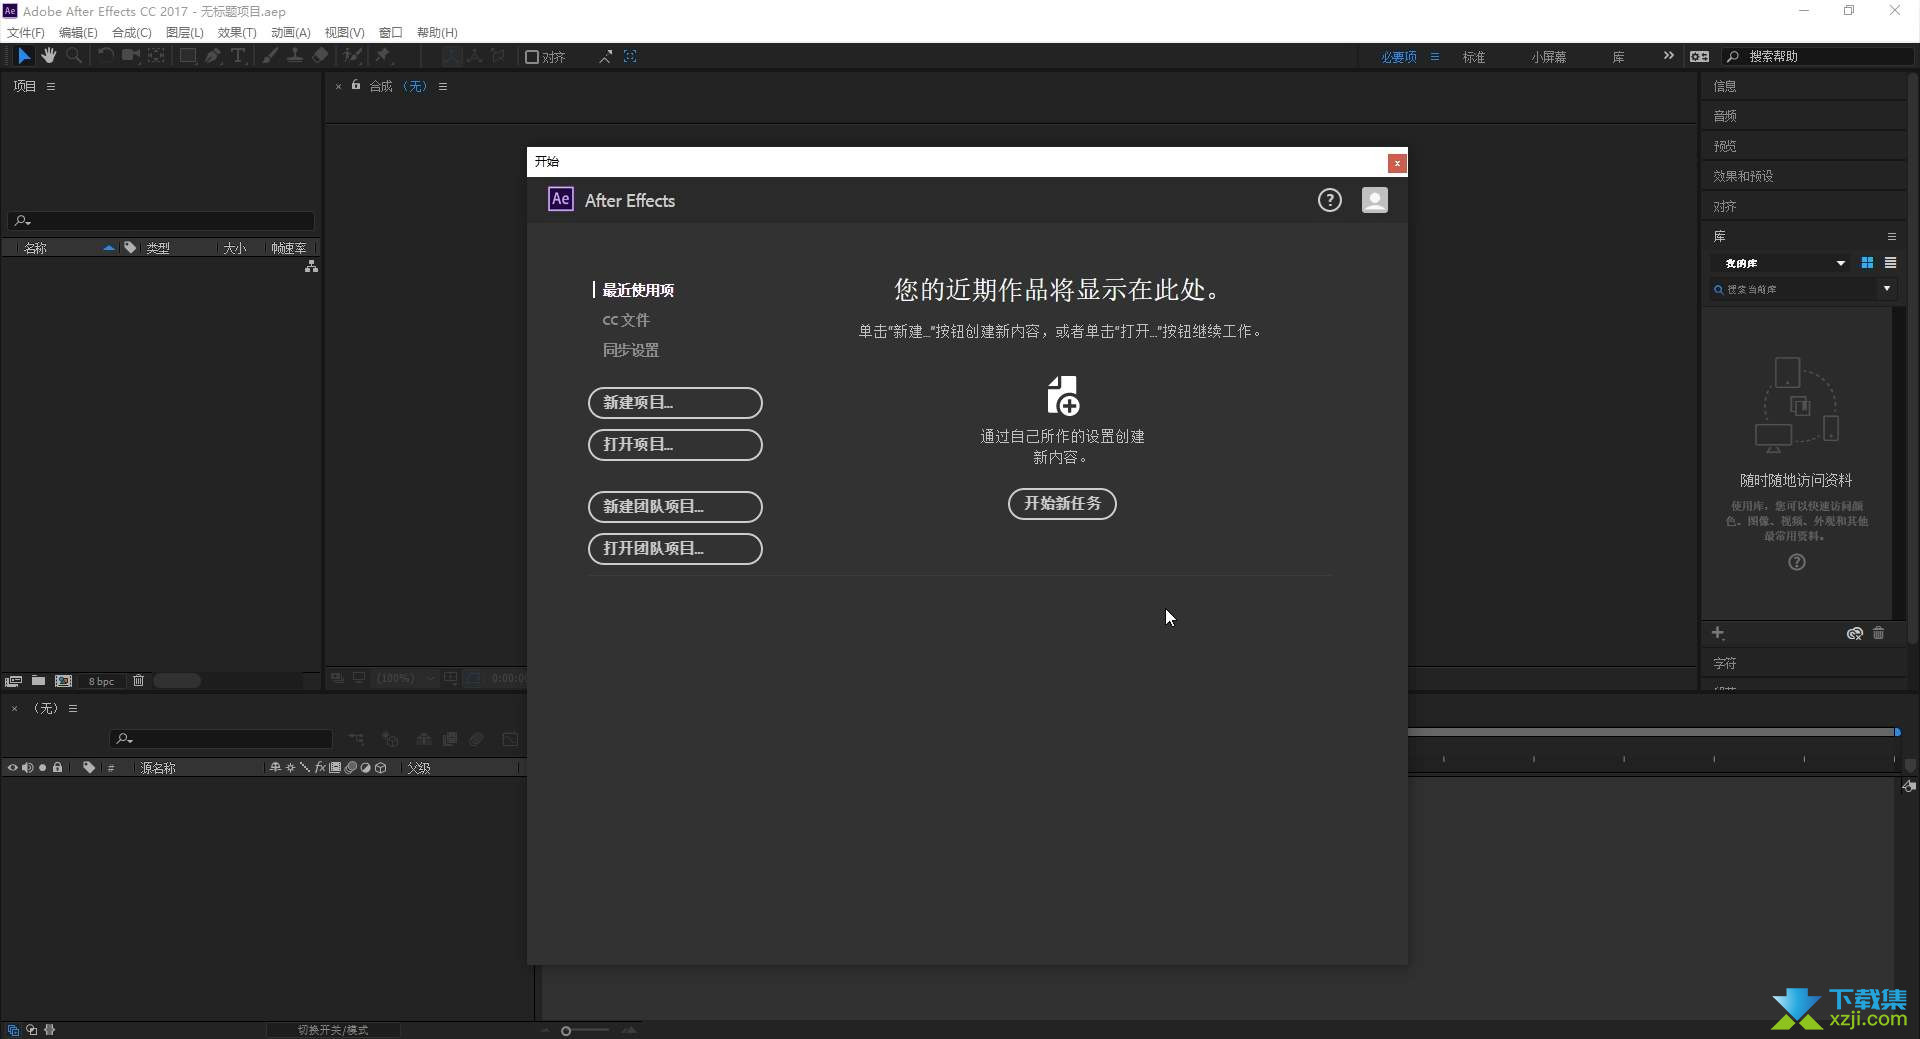Open the 必要项 workspace menu icon
The image size is (1920, 1039).
tap(1435, 57)
